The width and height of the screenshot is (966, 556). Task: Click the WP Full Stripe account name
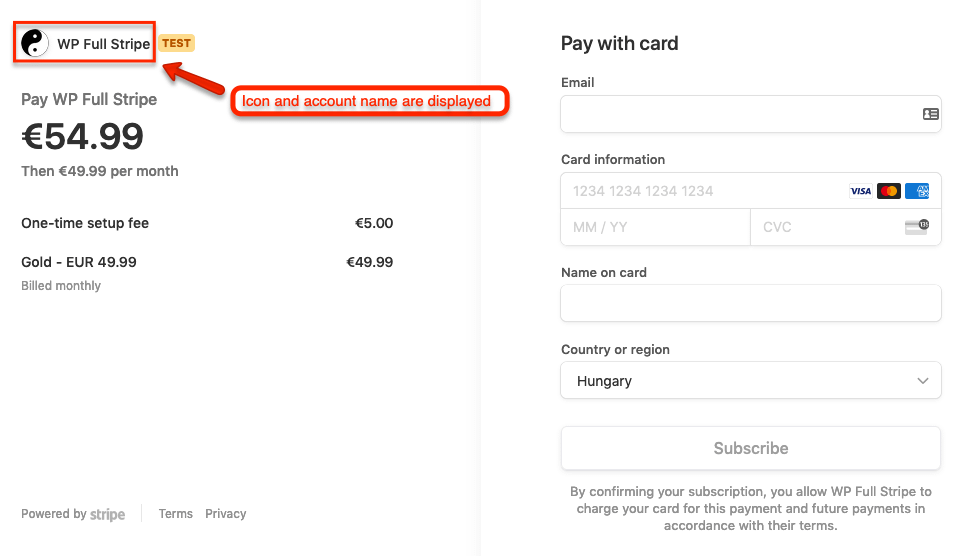coord(103,44)
